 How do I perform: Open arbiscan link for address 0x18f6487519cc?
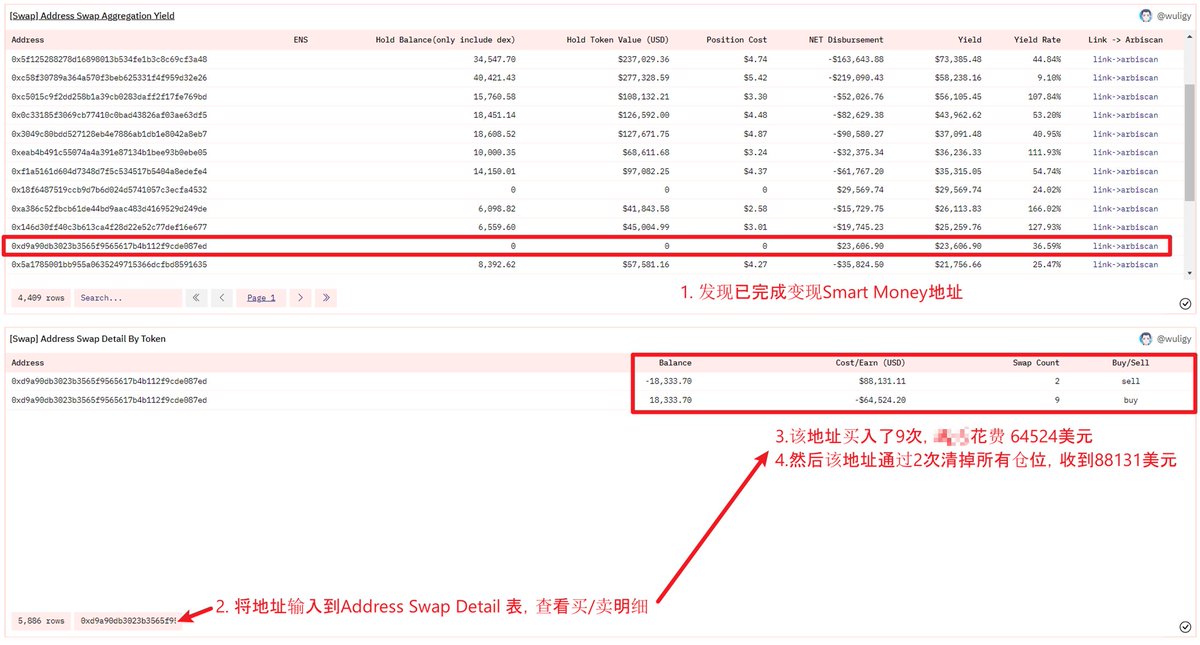click(1125, 190)
